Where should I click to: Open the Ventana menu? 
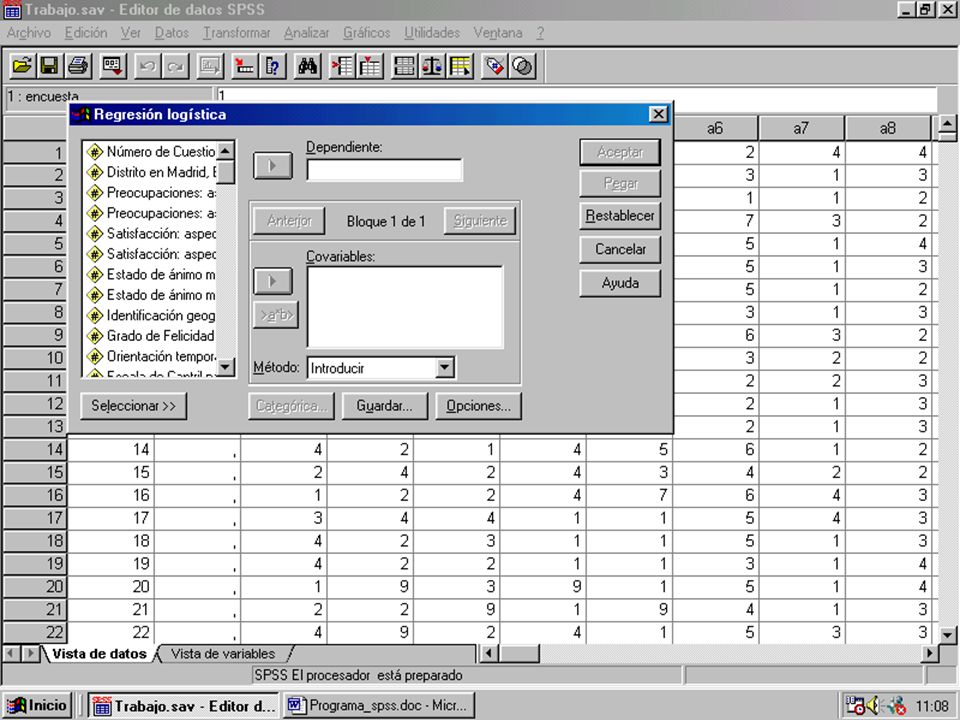(x=498, y=33)
